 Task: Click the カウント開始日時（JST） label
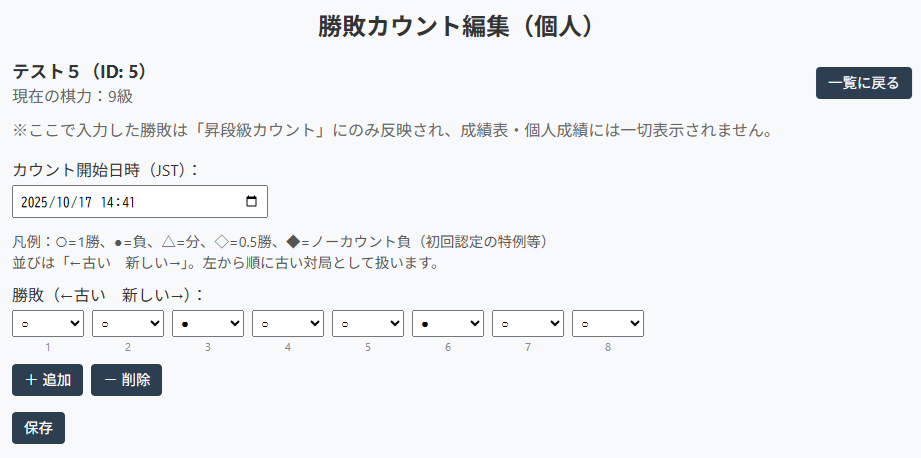(x=106, y=169)
